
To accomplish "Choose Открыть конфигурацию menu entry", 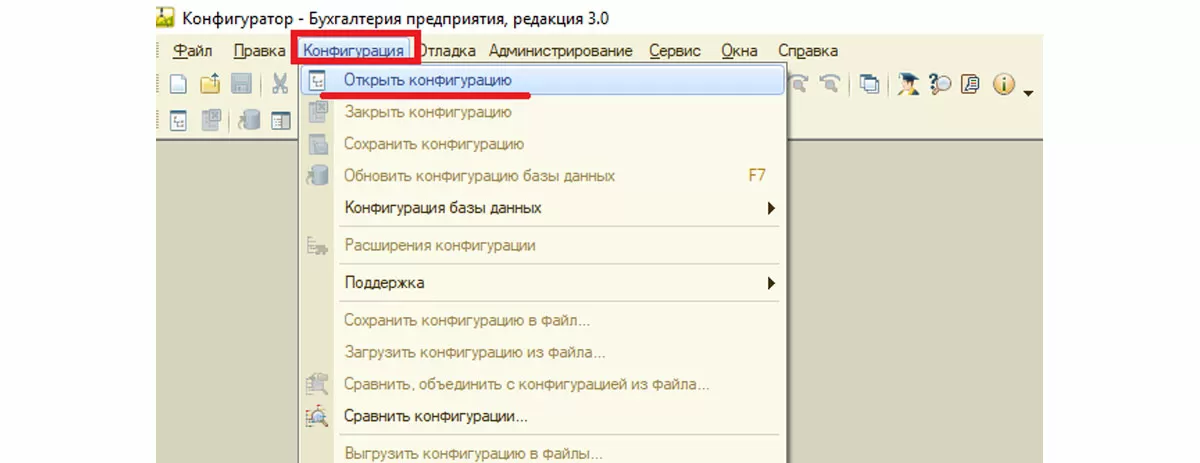I will pyautogui.click(x=544, y=80).
